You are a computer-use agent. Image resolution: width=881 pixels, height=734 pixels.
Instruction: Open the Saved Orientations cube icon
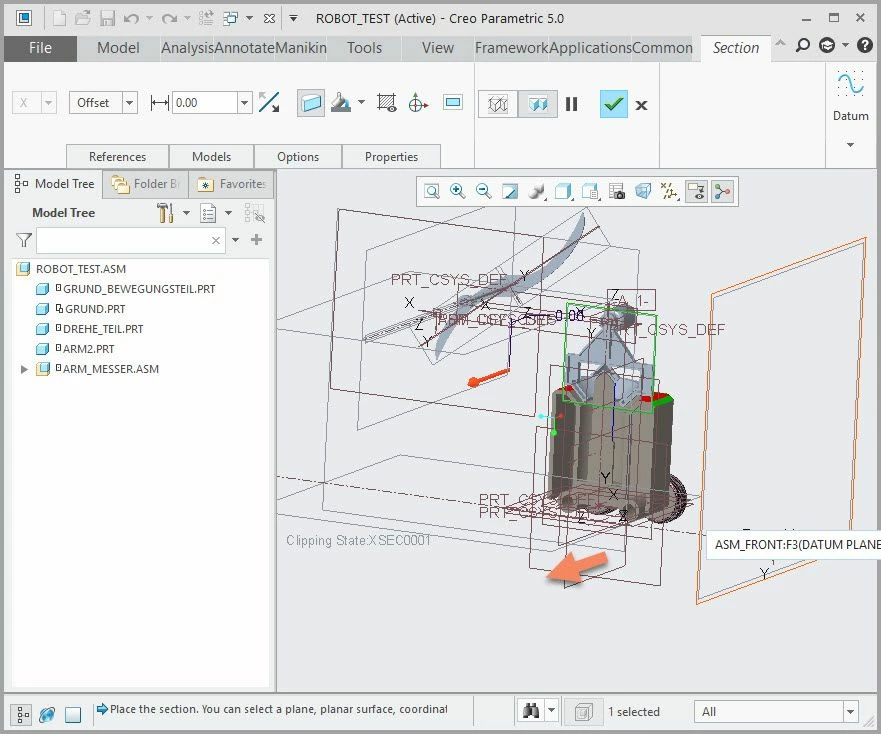(563, 192)
